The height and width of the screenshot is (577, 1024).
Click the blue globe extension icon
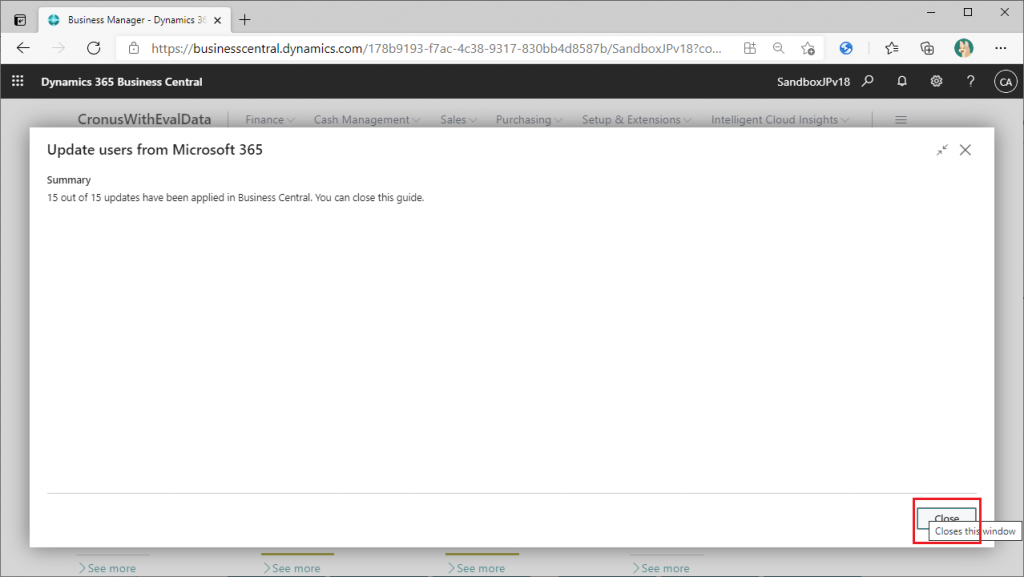pos(846,48)
